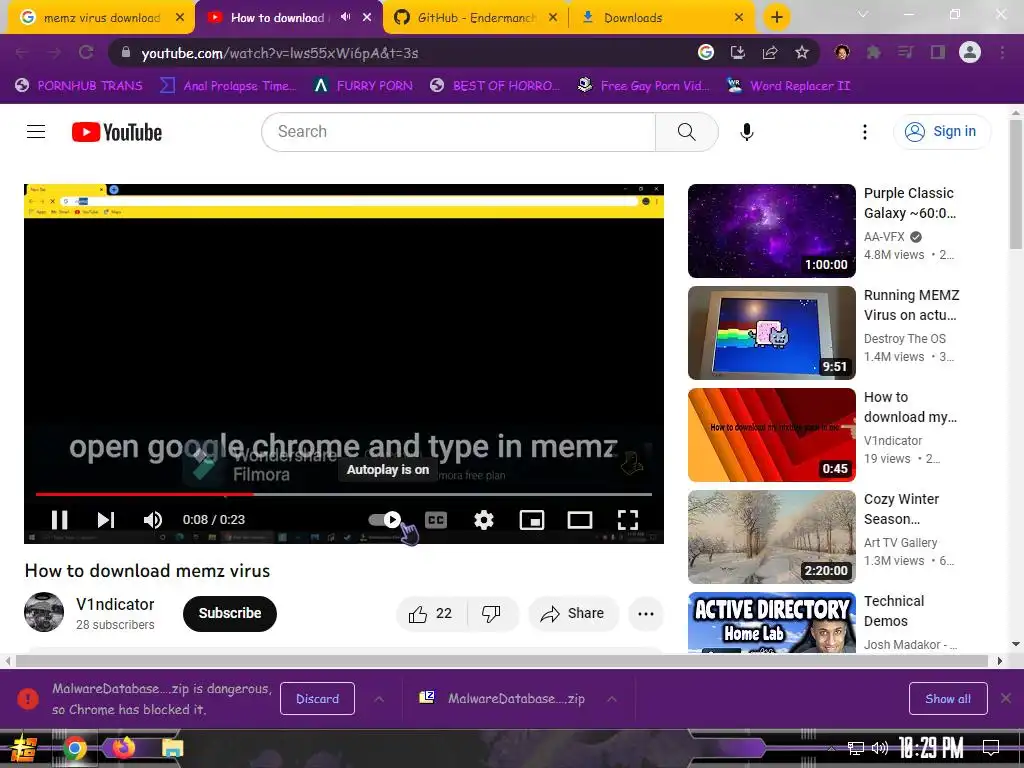
Task: Toggle autoplay switch off
Action: pyautogui.click(x=385, y=520)
